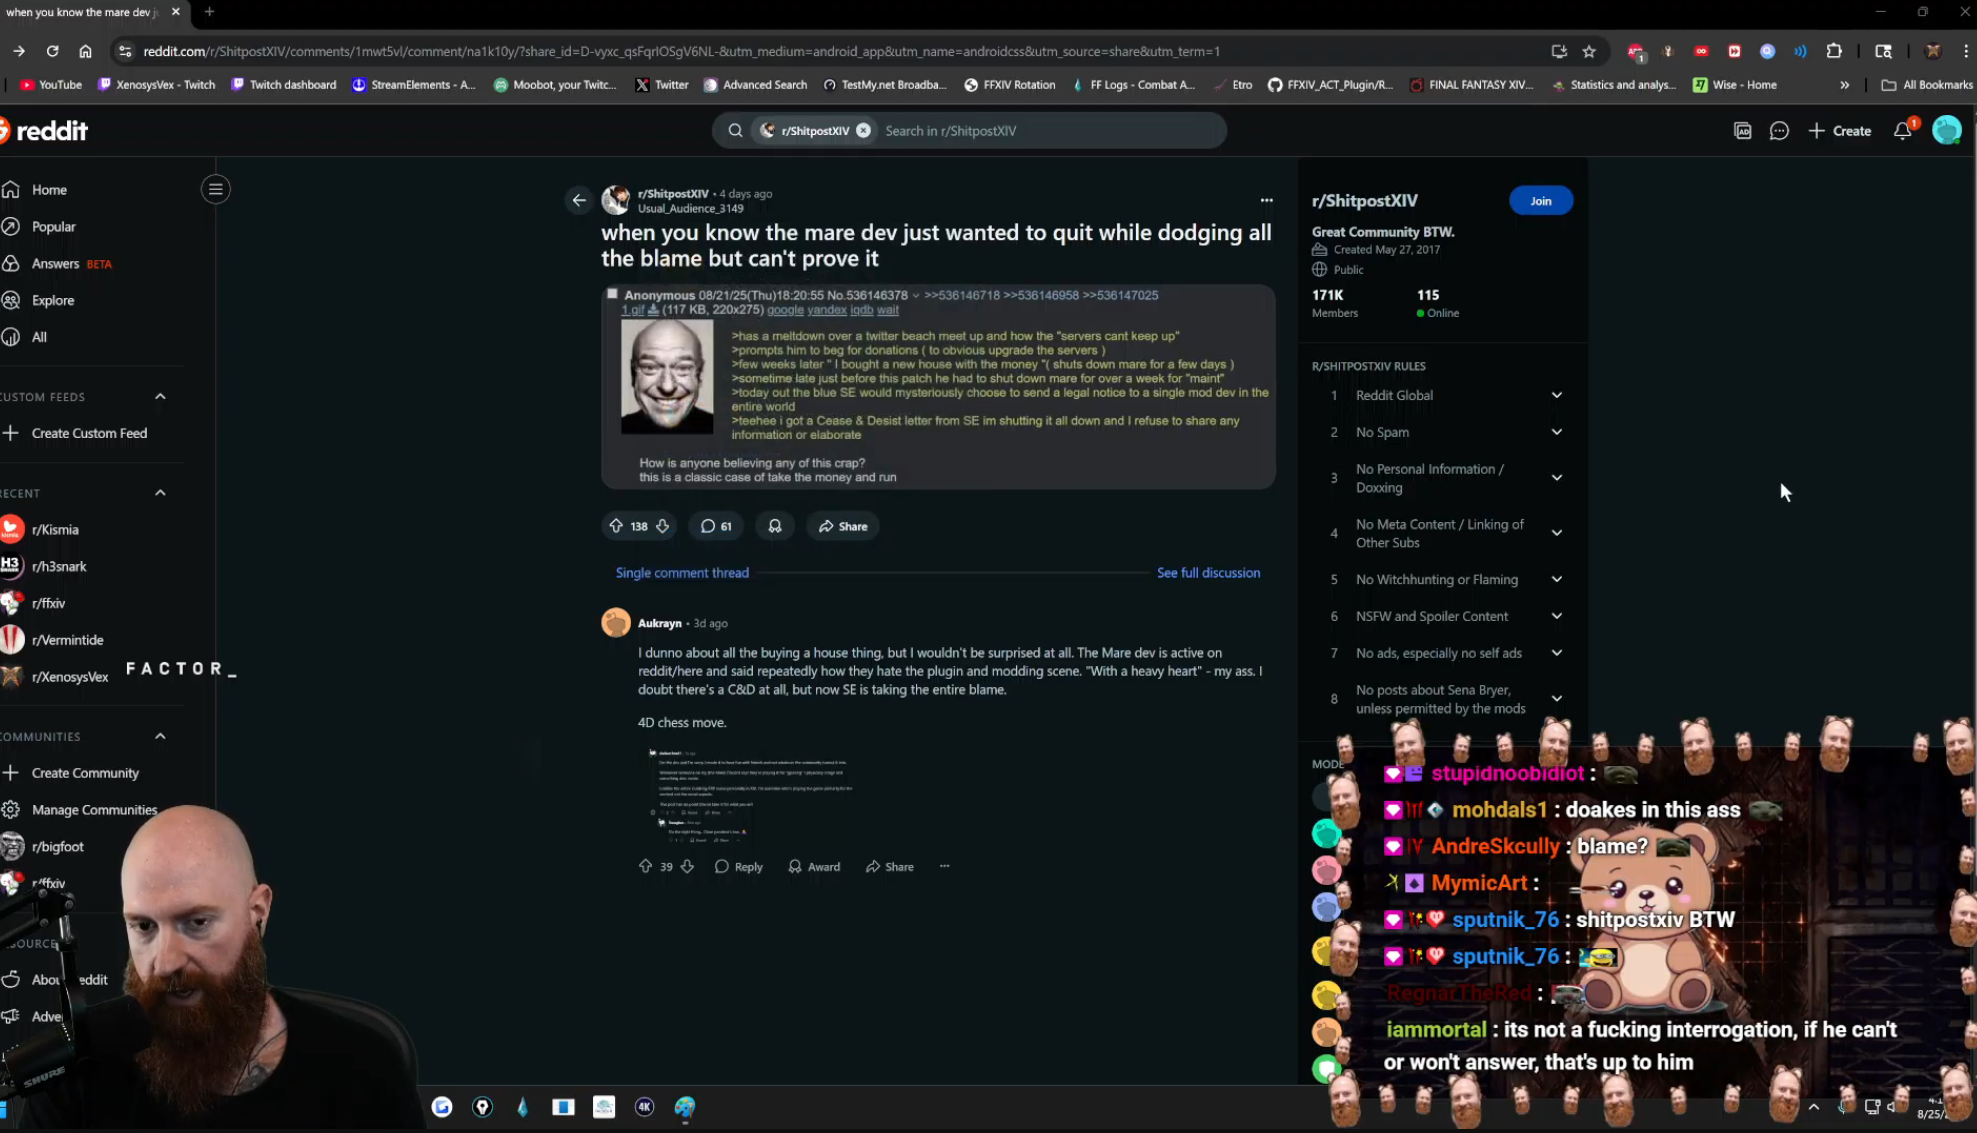
Task: Collapse the Custom Feeds section
Action: point(160,397)
